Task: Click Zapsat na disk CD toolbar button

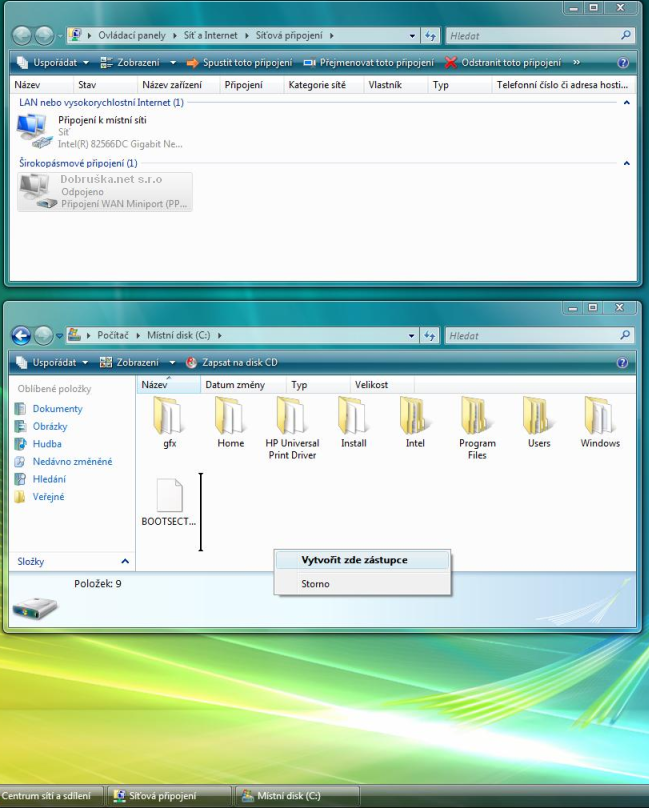Action: (x=231, y=362)
